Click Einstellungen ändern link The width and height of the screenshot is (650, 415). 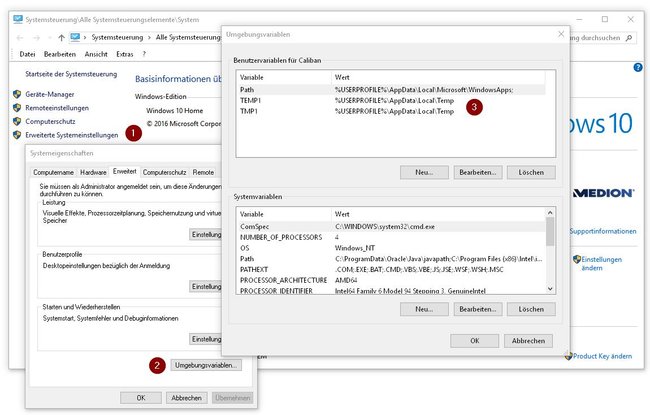[601, 263]
